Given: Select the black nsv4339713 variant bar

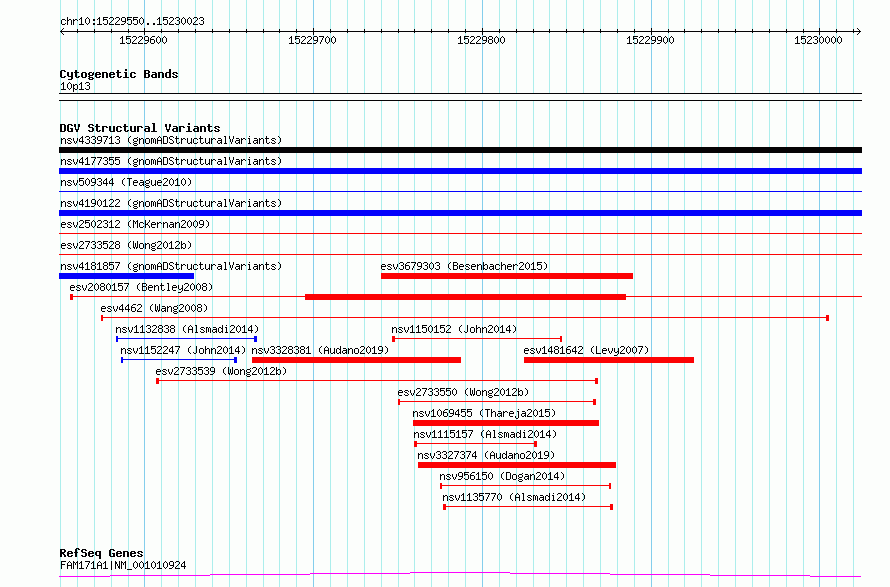Looking at the screenshot, I should (x=460, y=150).
